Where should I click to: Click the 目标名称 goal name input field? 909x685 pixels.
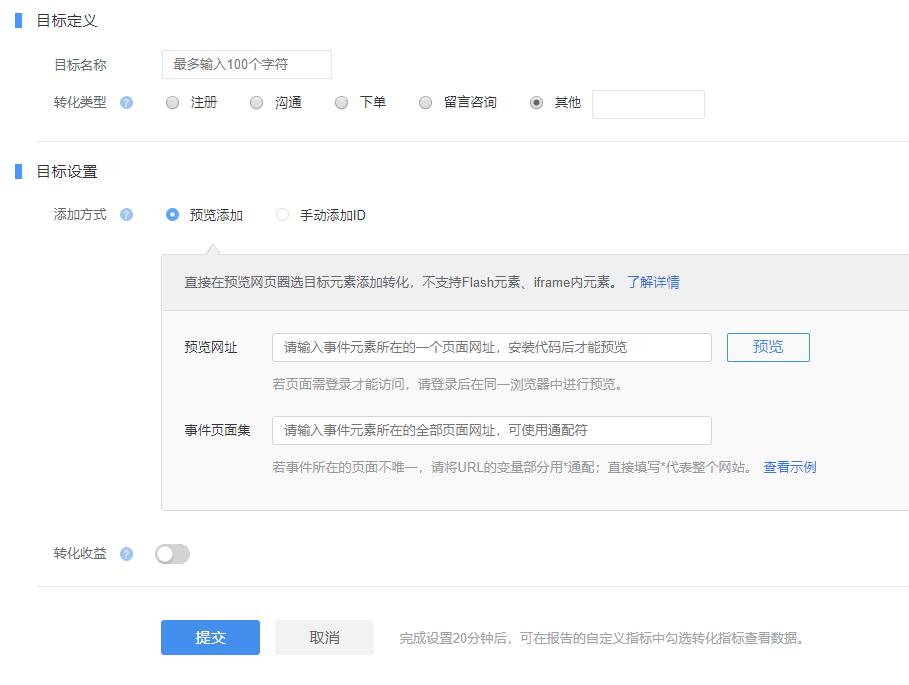pyautogui.click(x=245, y=64)
